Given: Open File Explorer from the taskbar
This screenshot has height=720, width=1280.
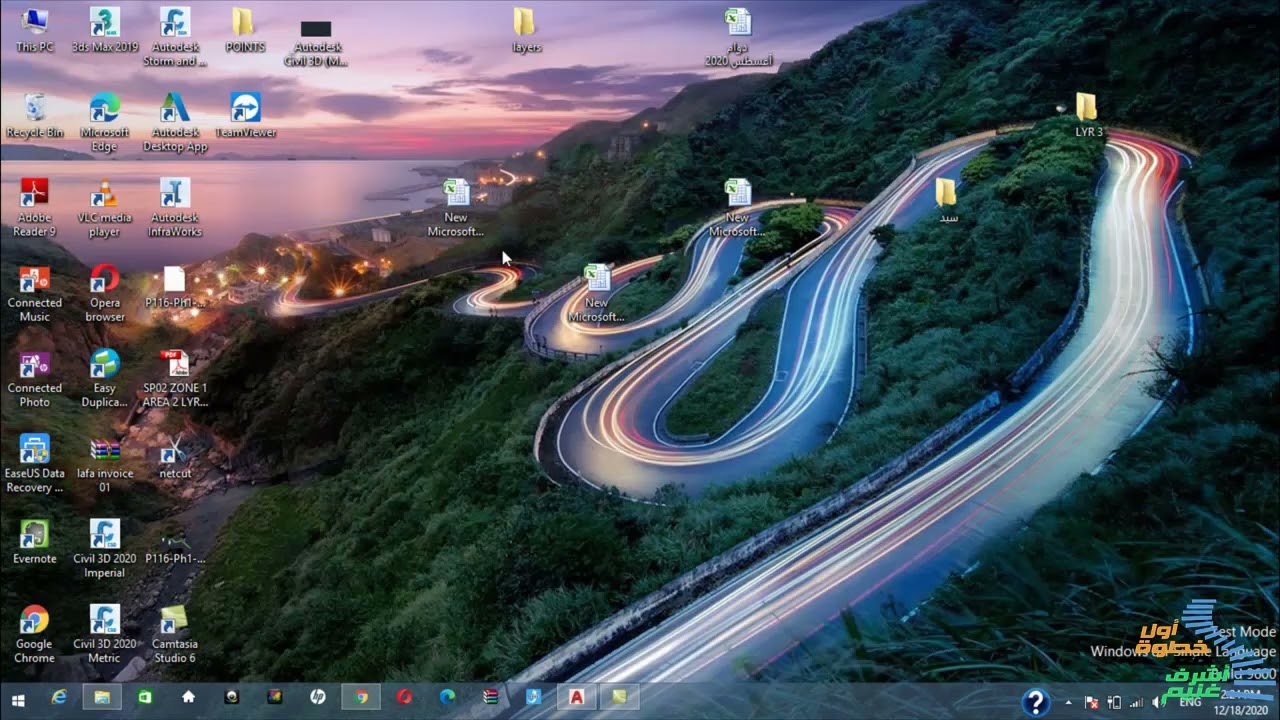Looking at the screenshot, I should point(102,697).
